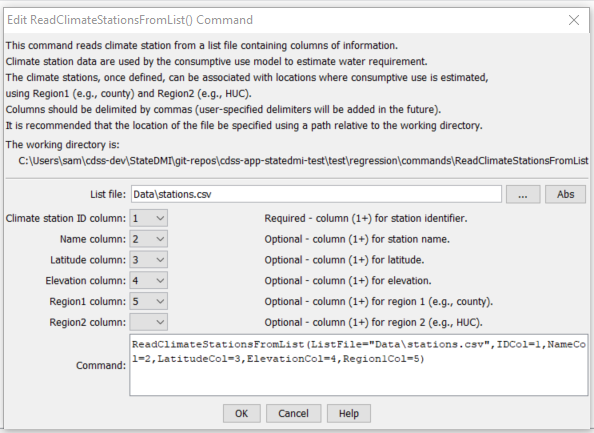Click inside the Command text area

pos(358,365)
